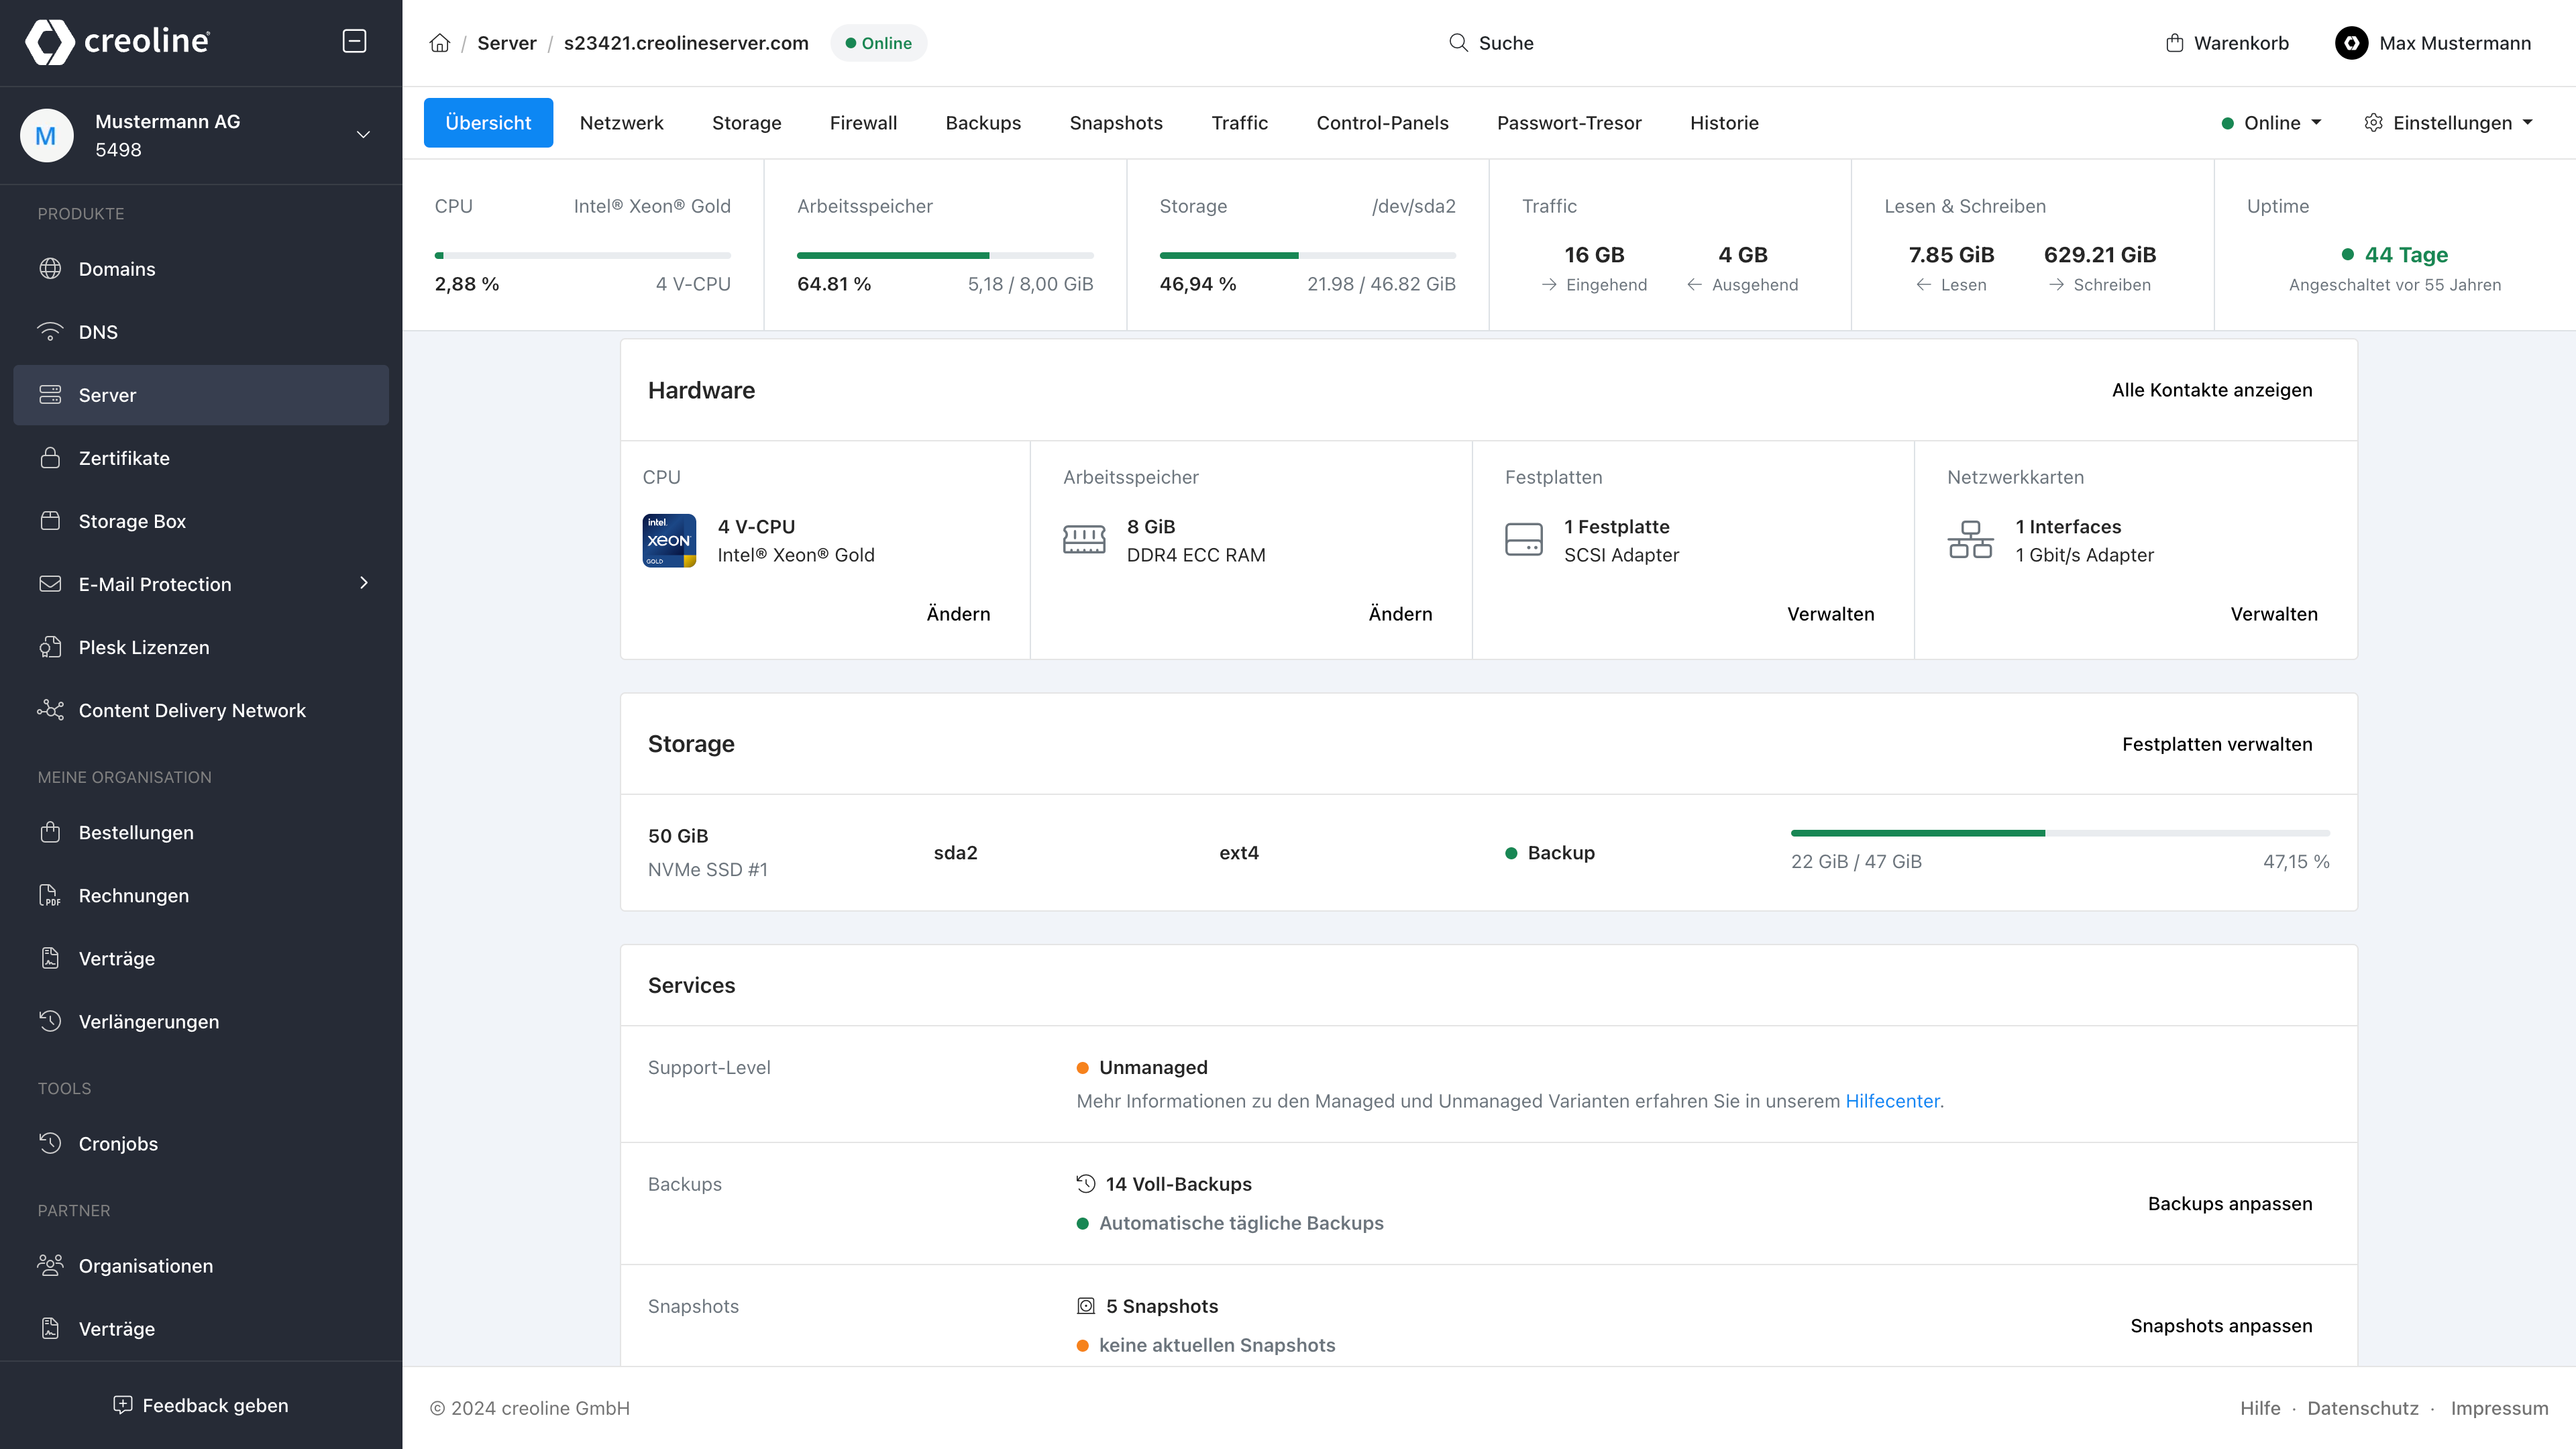Open Warenkorb shopping bag icon
Image resolution: width=2576 pixels, height=1449 pixels.
pos(2174,43)
